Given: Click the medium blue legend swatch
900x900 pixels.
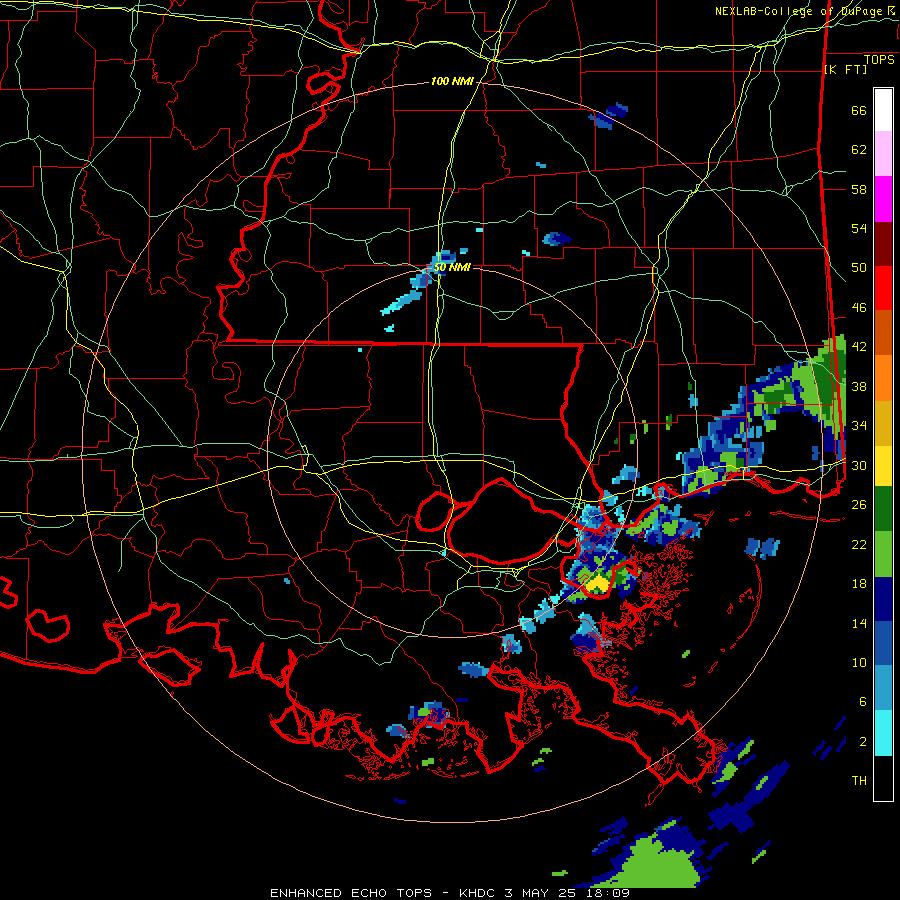Looking at the screenshot, I should click(x=883, y=643).
